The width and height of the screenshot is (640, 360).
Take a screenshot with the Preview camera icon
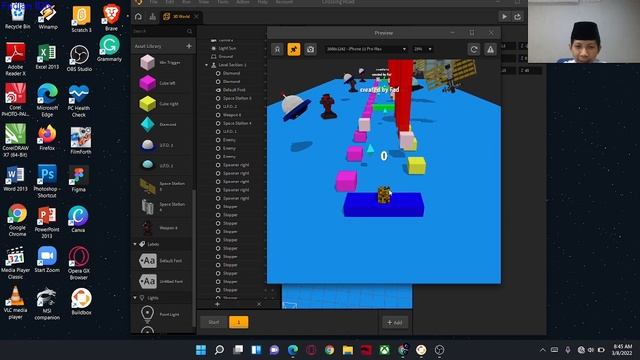coord(310,49)
